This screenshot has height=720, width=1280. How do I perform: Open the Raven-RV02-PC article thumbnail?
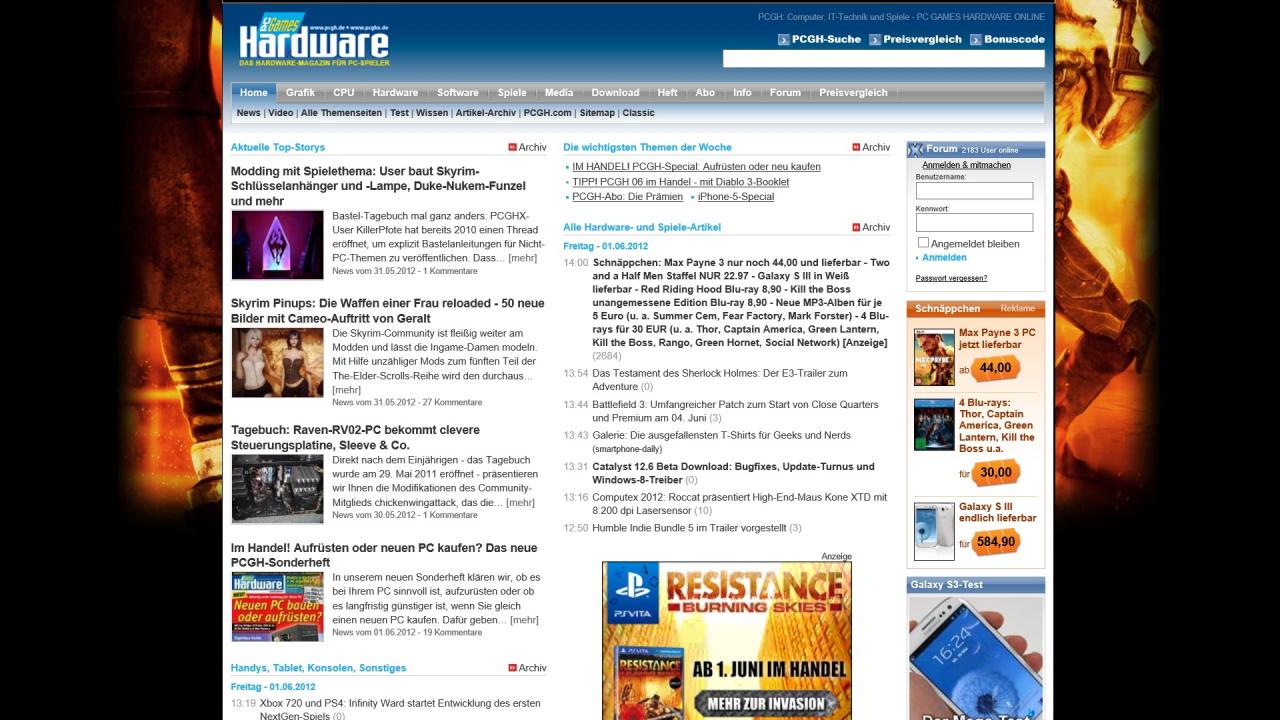click(x=278, y=489)
